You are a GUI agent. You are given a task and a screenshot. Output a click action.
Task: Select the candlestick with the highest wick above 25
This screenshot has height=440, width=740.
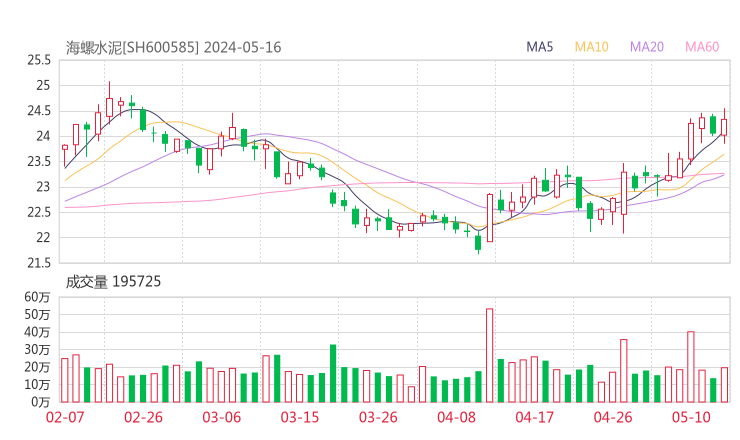pos(109,103)
